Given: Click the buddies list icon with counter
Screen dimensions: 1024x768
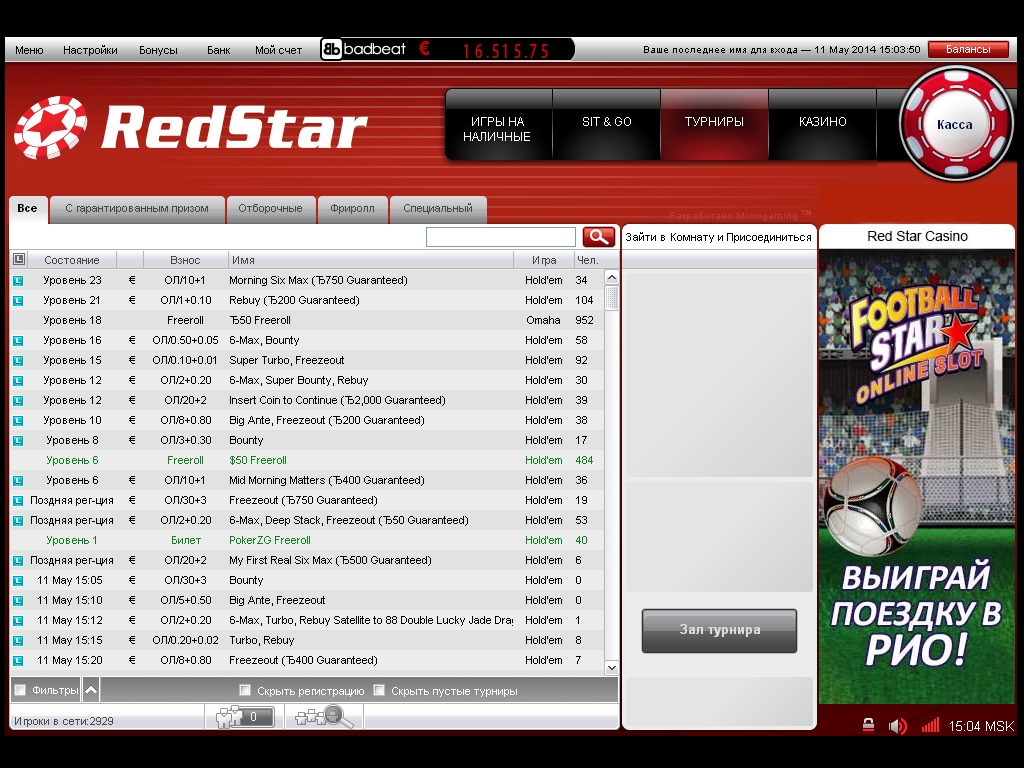Looking at the screenshot, I should click(239, 717).
